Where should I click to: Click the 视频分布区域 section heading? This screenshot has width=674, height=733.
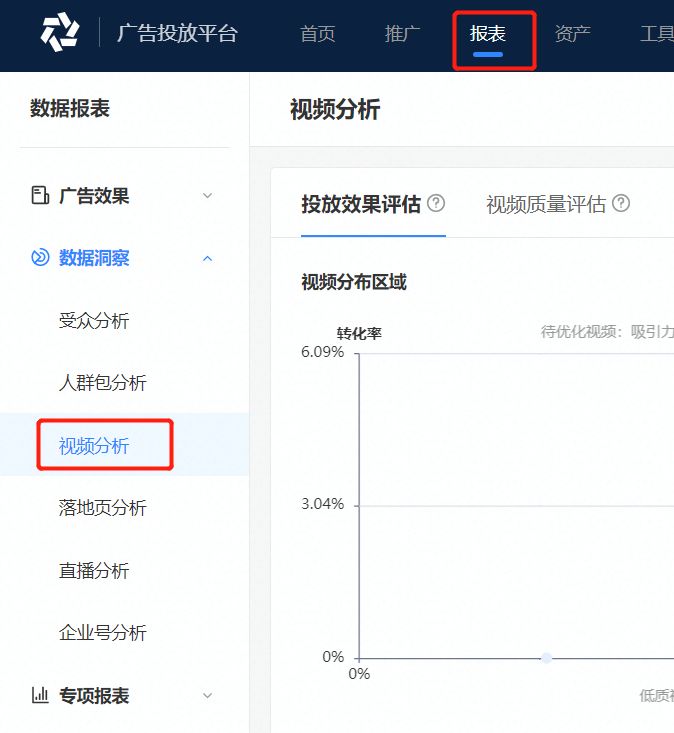pyautogui.click(x=354, y=282)
